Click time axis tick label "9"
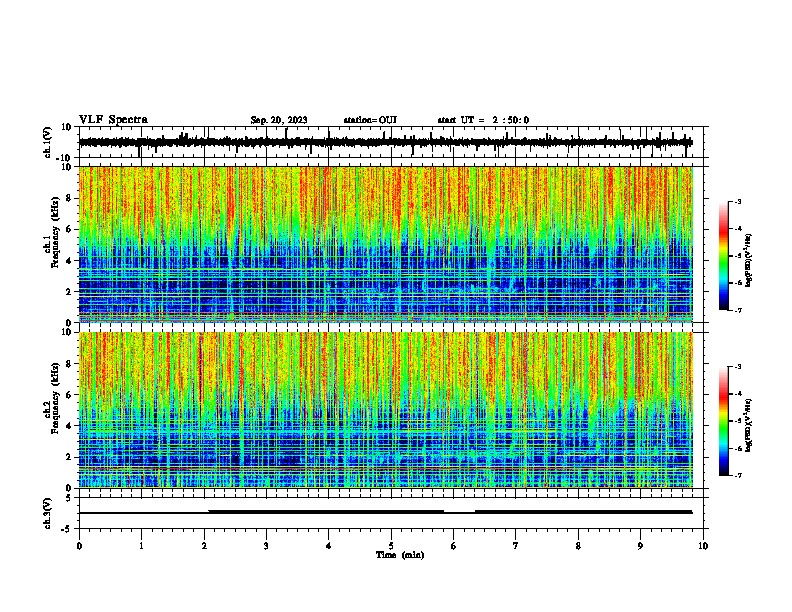Image resolution: width=792 pixels, height=612 pixels. point(640,546)
